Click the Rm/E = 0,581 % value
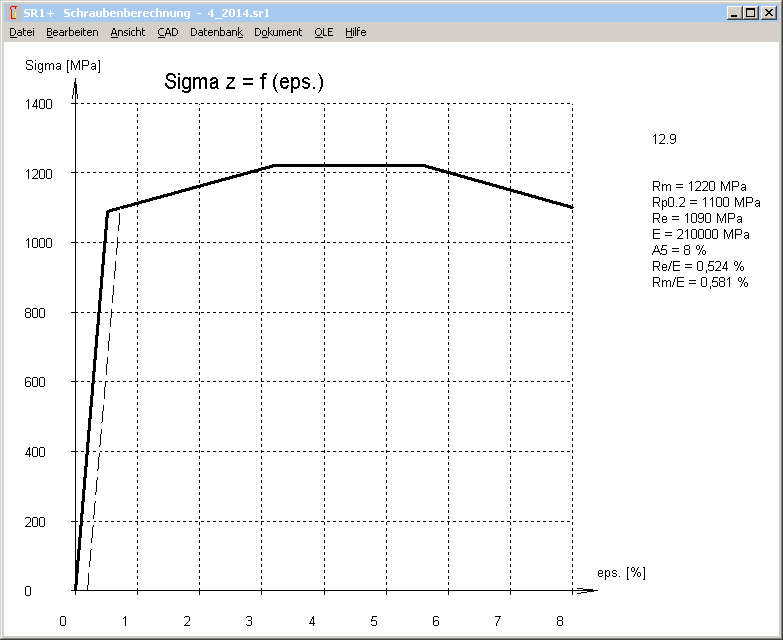 tap(699, 283)
